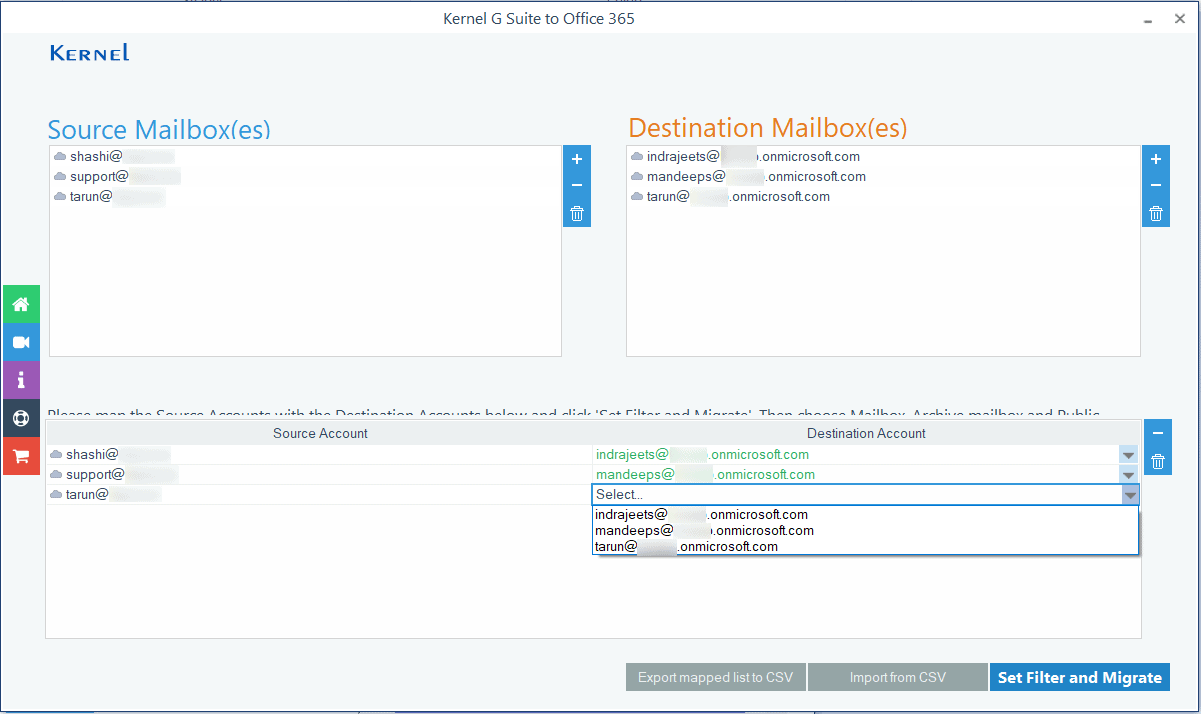Expand destination dropdown for support row
The width and height of the screenshot is (1201, 714).
(1129, 475)
